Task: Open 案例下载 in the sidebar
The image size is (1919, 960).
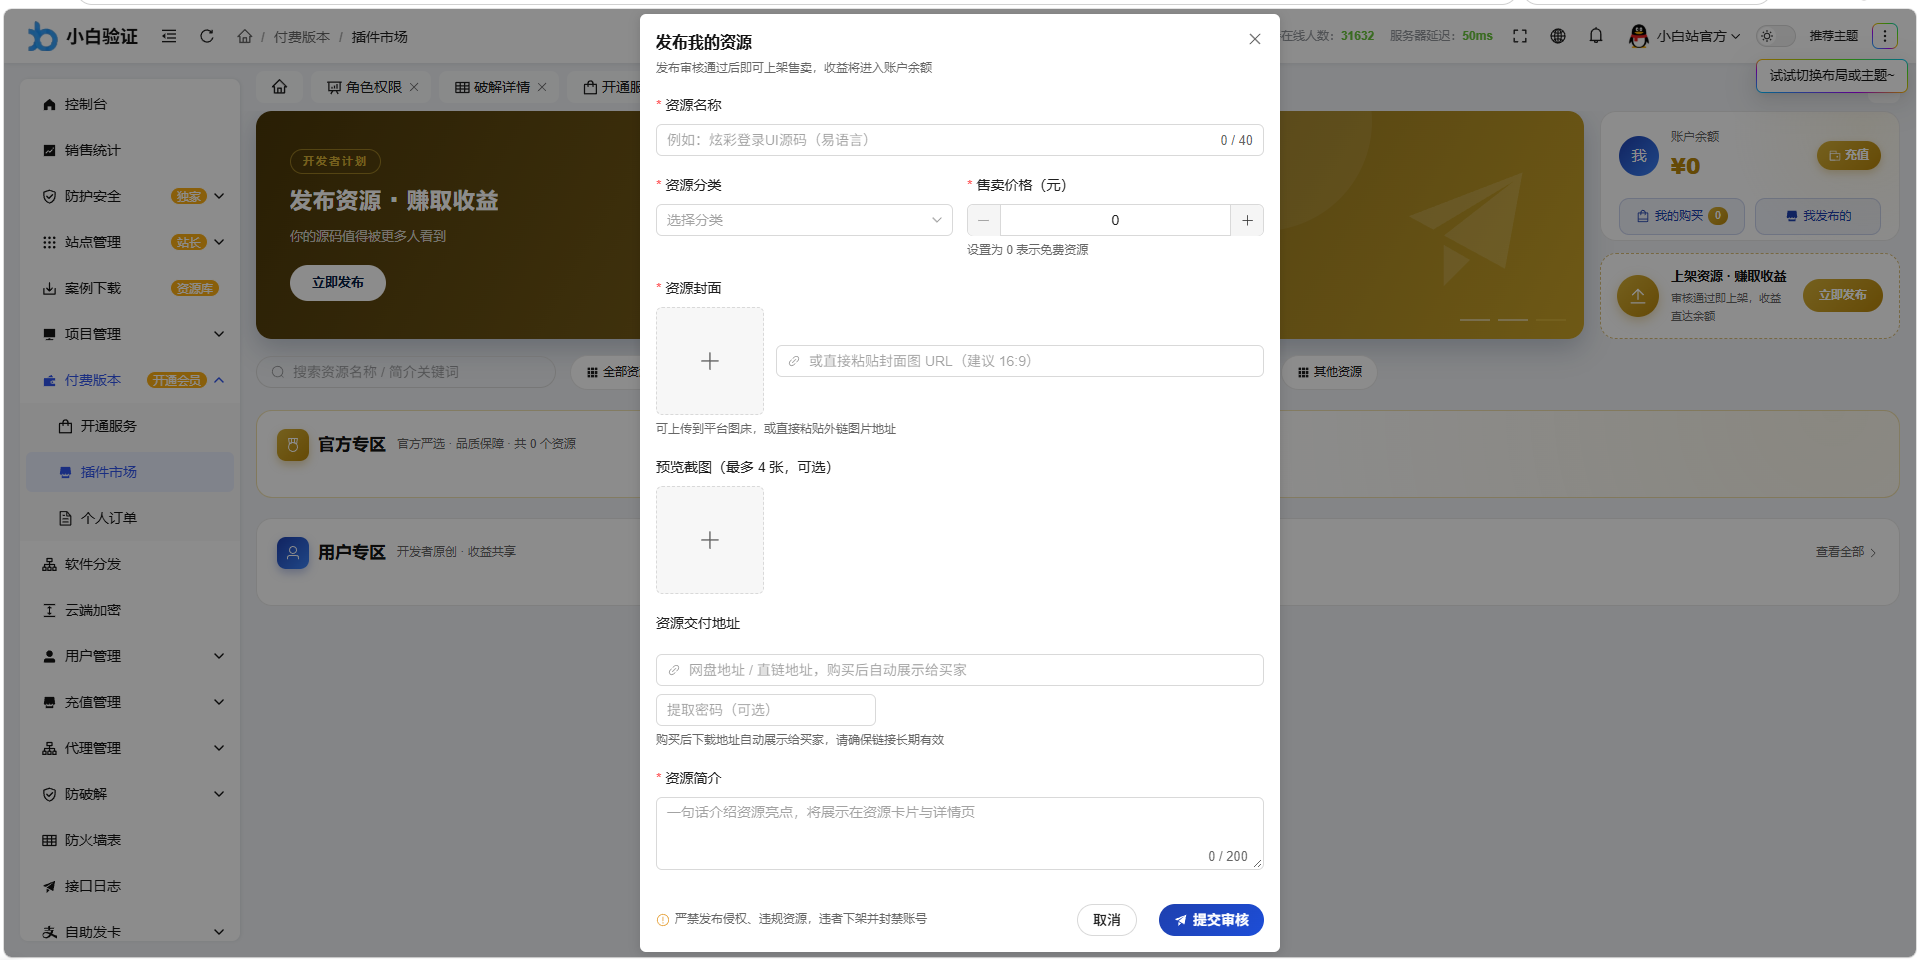Action: pyautogui.click(x=130, y=288)
